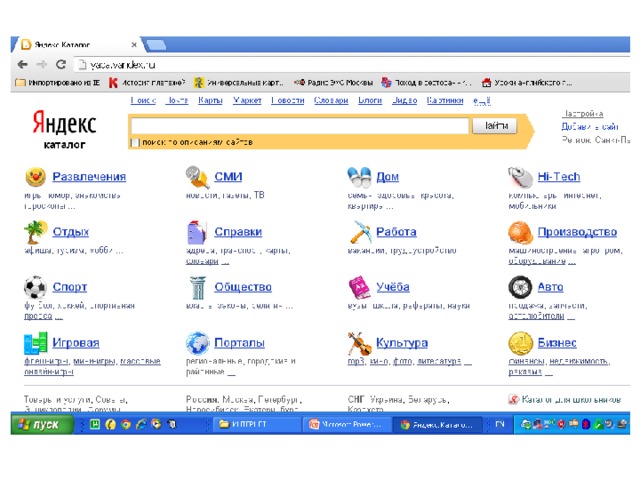Open the Карты link in top navigation
Viewport: 640px width, 480px height.
point(210,101)
